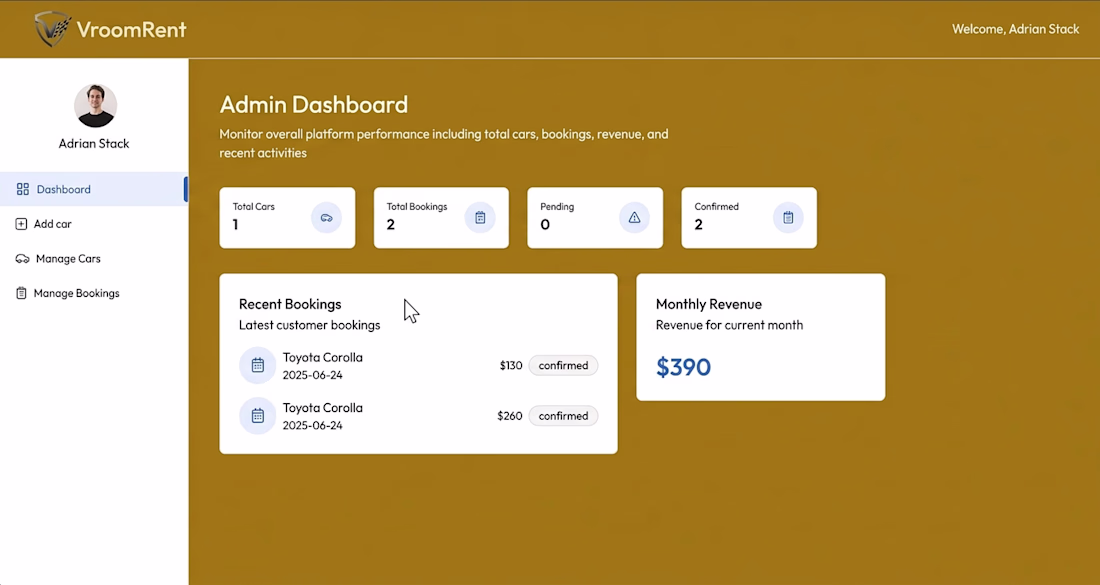This screenshot has height=585, width=1100.
Task: Go to the Add car page
Action: click(x=94, y=224)
